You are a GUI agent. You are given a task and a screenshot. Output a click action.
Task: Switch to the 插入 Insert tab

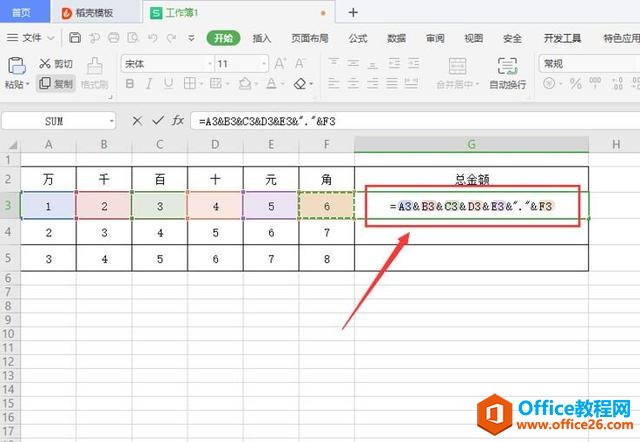point(262,38)
